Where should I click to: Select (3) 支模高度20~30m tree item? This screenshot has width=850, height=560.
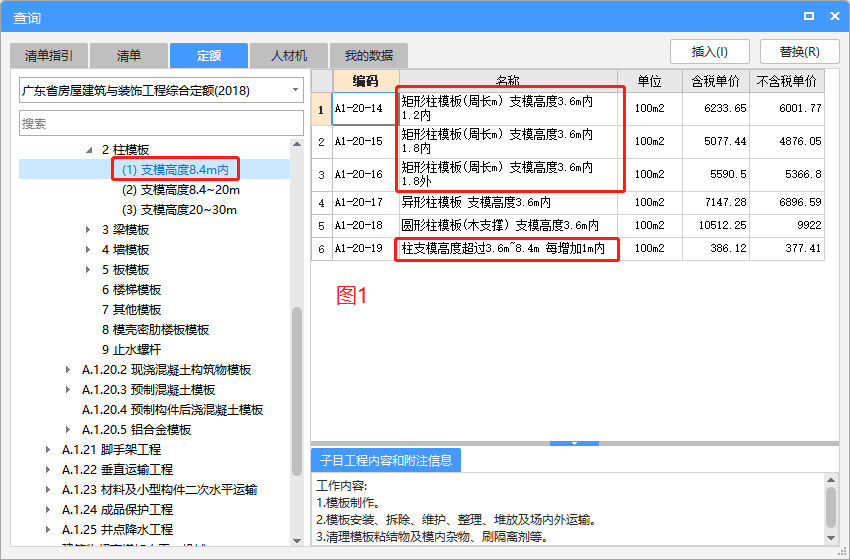(x=179, y=210)
